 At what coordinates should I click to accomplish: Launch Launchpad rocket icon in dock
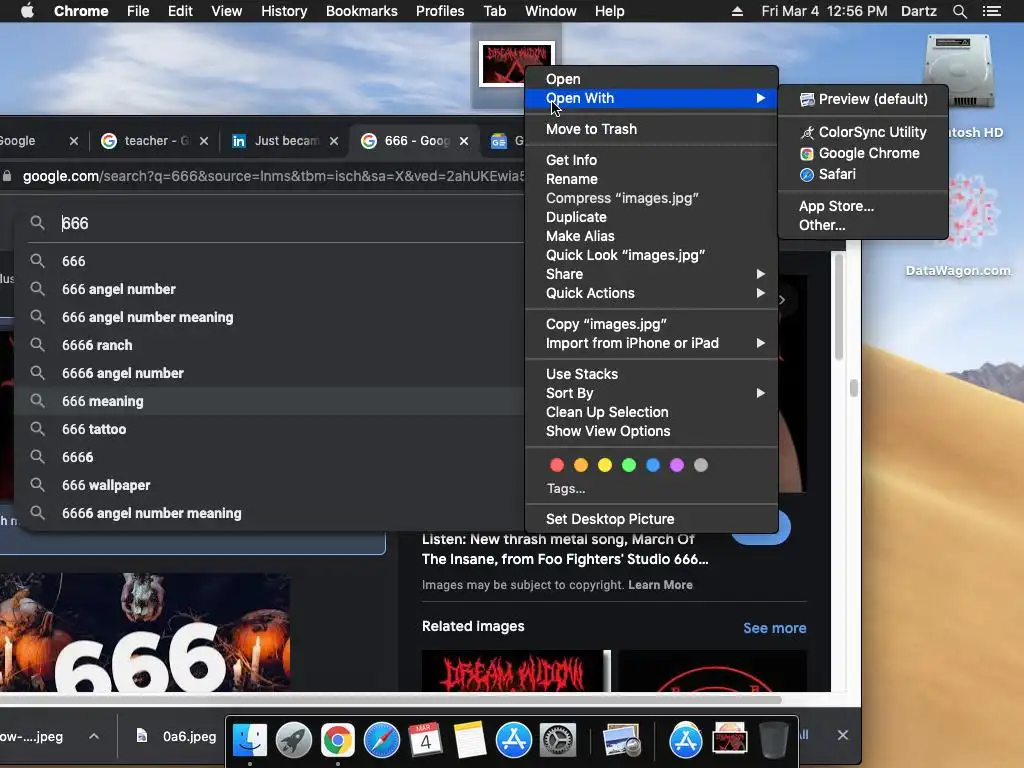click(293, 740)
